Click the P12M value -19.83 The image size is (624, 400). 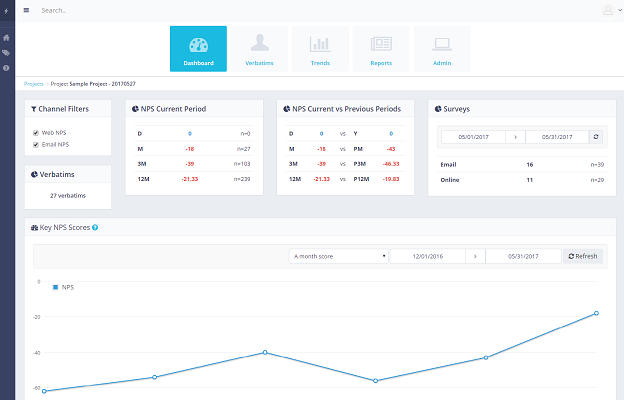tap(391, 179)
